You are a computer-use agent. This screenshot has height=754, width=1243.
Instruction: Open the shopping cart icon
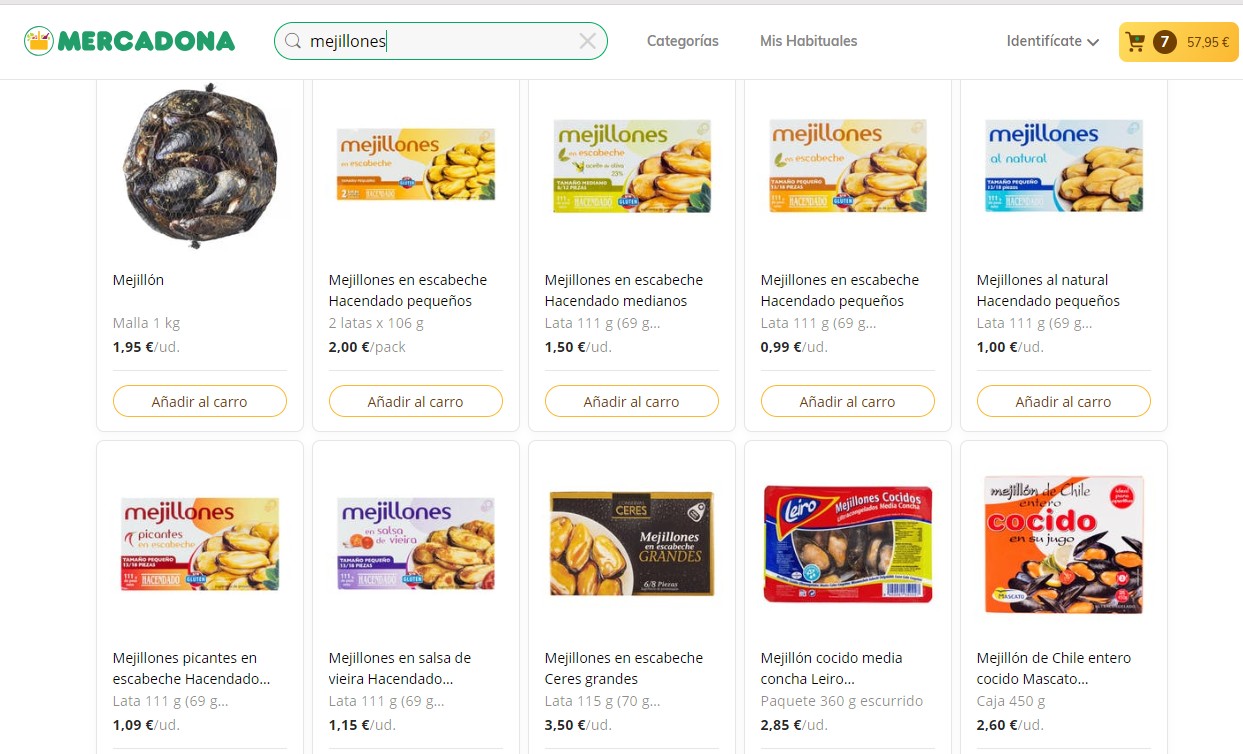point(1135,42)
